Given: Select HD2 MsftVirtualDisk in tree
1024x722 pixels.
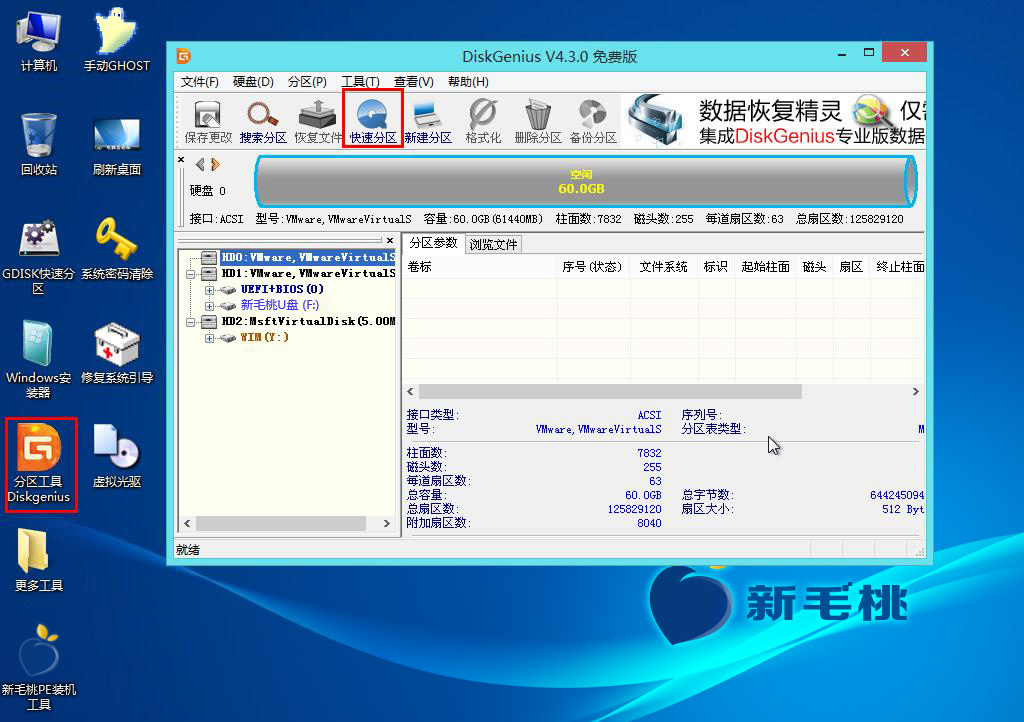Looking at the screenshot, I should tap(308, 321).
